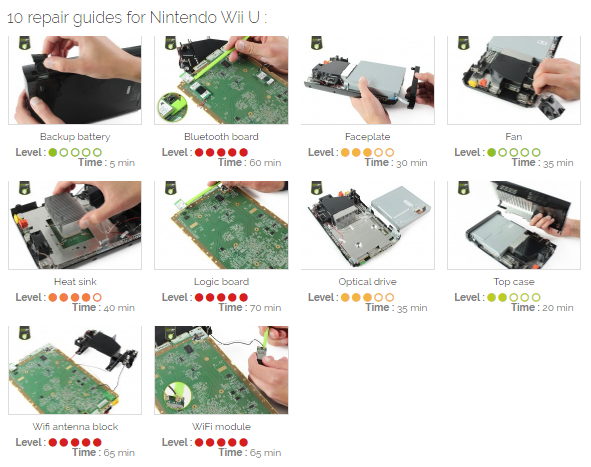Image resolution: width=591 pixels, height=467 pixels.
Task: Click the badge icon on Logic board image
Action: [x=171, y=188]
